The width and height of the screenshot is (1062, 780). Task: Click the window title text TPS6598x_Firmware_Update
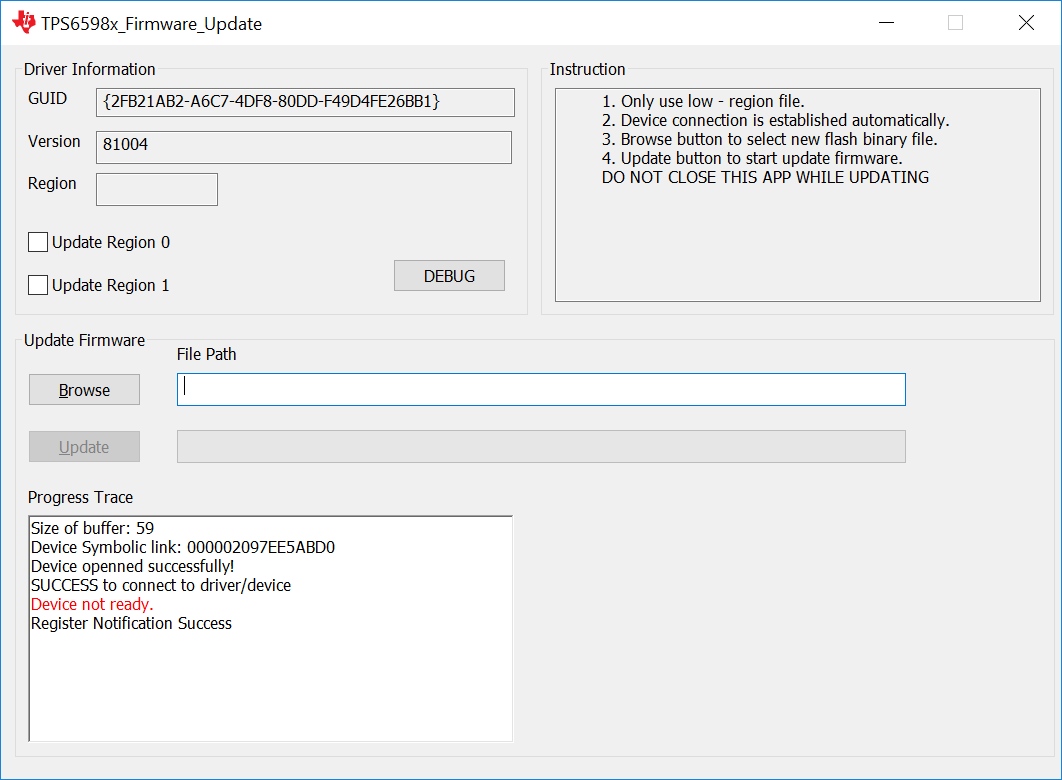[x=152, y=24]
